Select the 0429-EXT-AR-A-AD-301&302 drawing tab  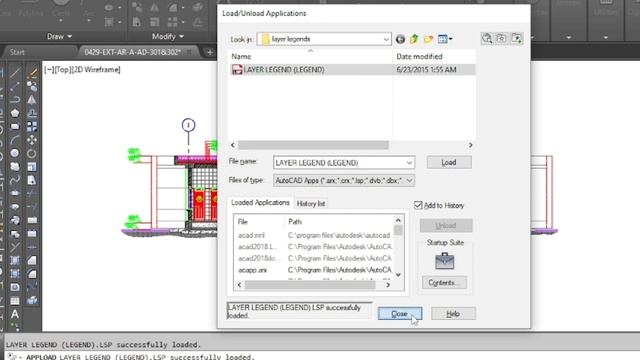tap(133, 52)
